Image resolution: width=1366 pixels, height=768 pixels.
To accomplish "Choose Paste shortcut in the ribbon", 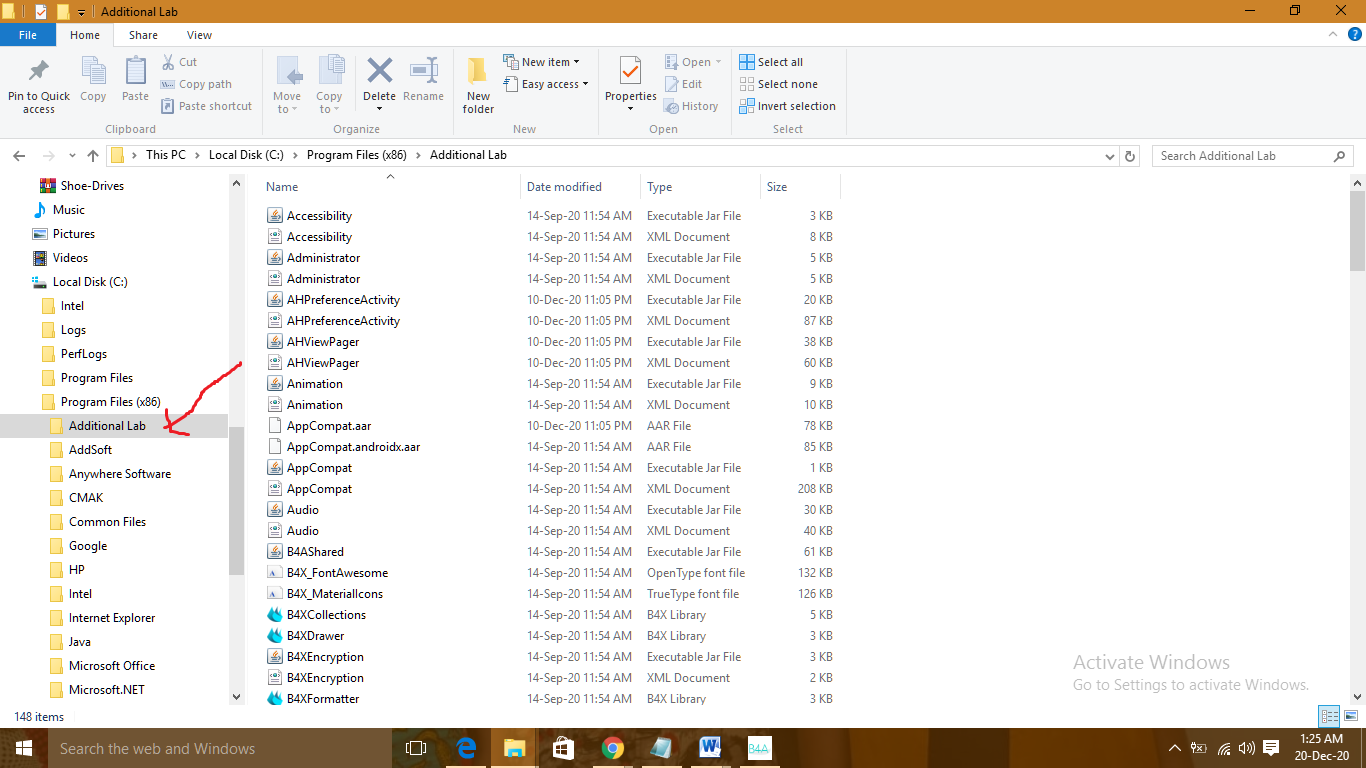I will [x=206, y=106].
